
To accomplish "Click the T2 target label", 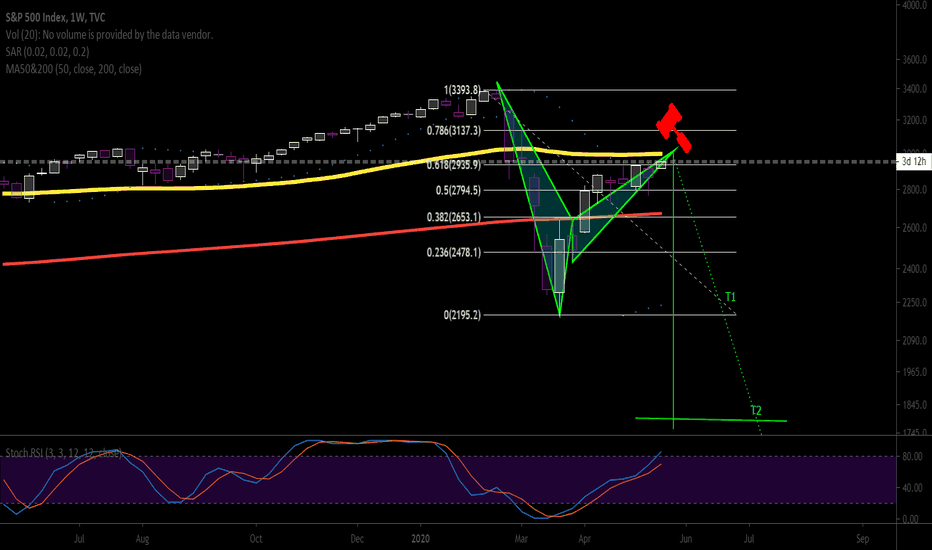I will click(756, 410).
